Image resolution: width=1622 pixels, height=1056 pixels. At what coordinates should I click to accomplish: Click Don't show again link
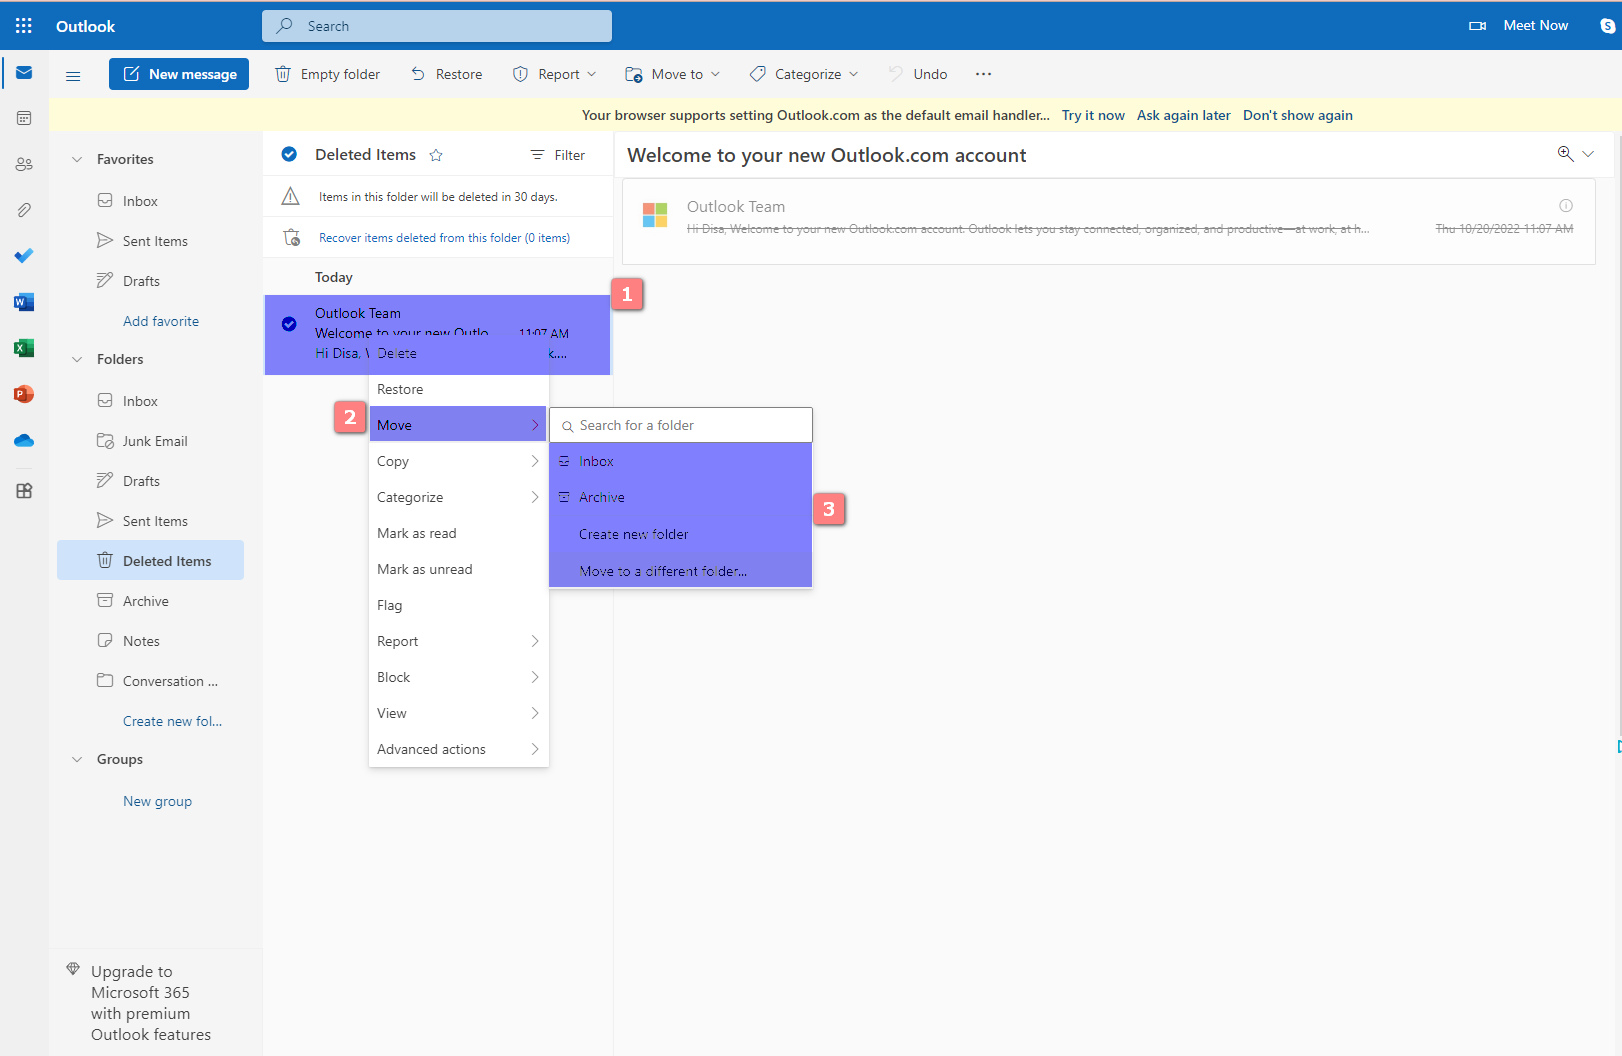click(1297, 115)
